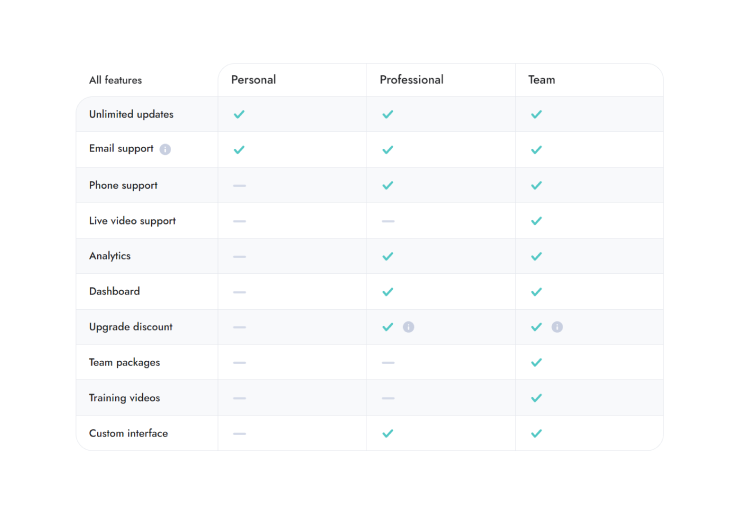The image size is (740, 519).
Task: Click the Professional Team packages dash
Action: (388, 362)
